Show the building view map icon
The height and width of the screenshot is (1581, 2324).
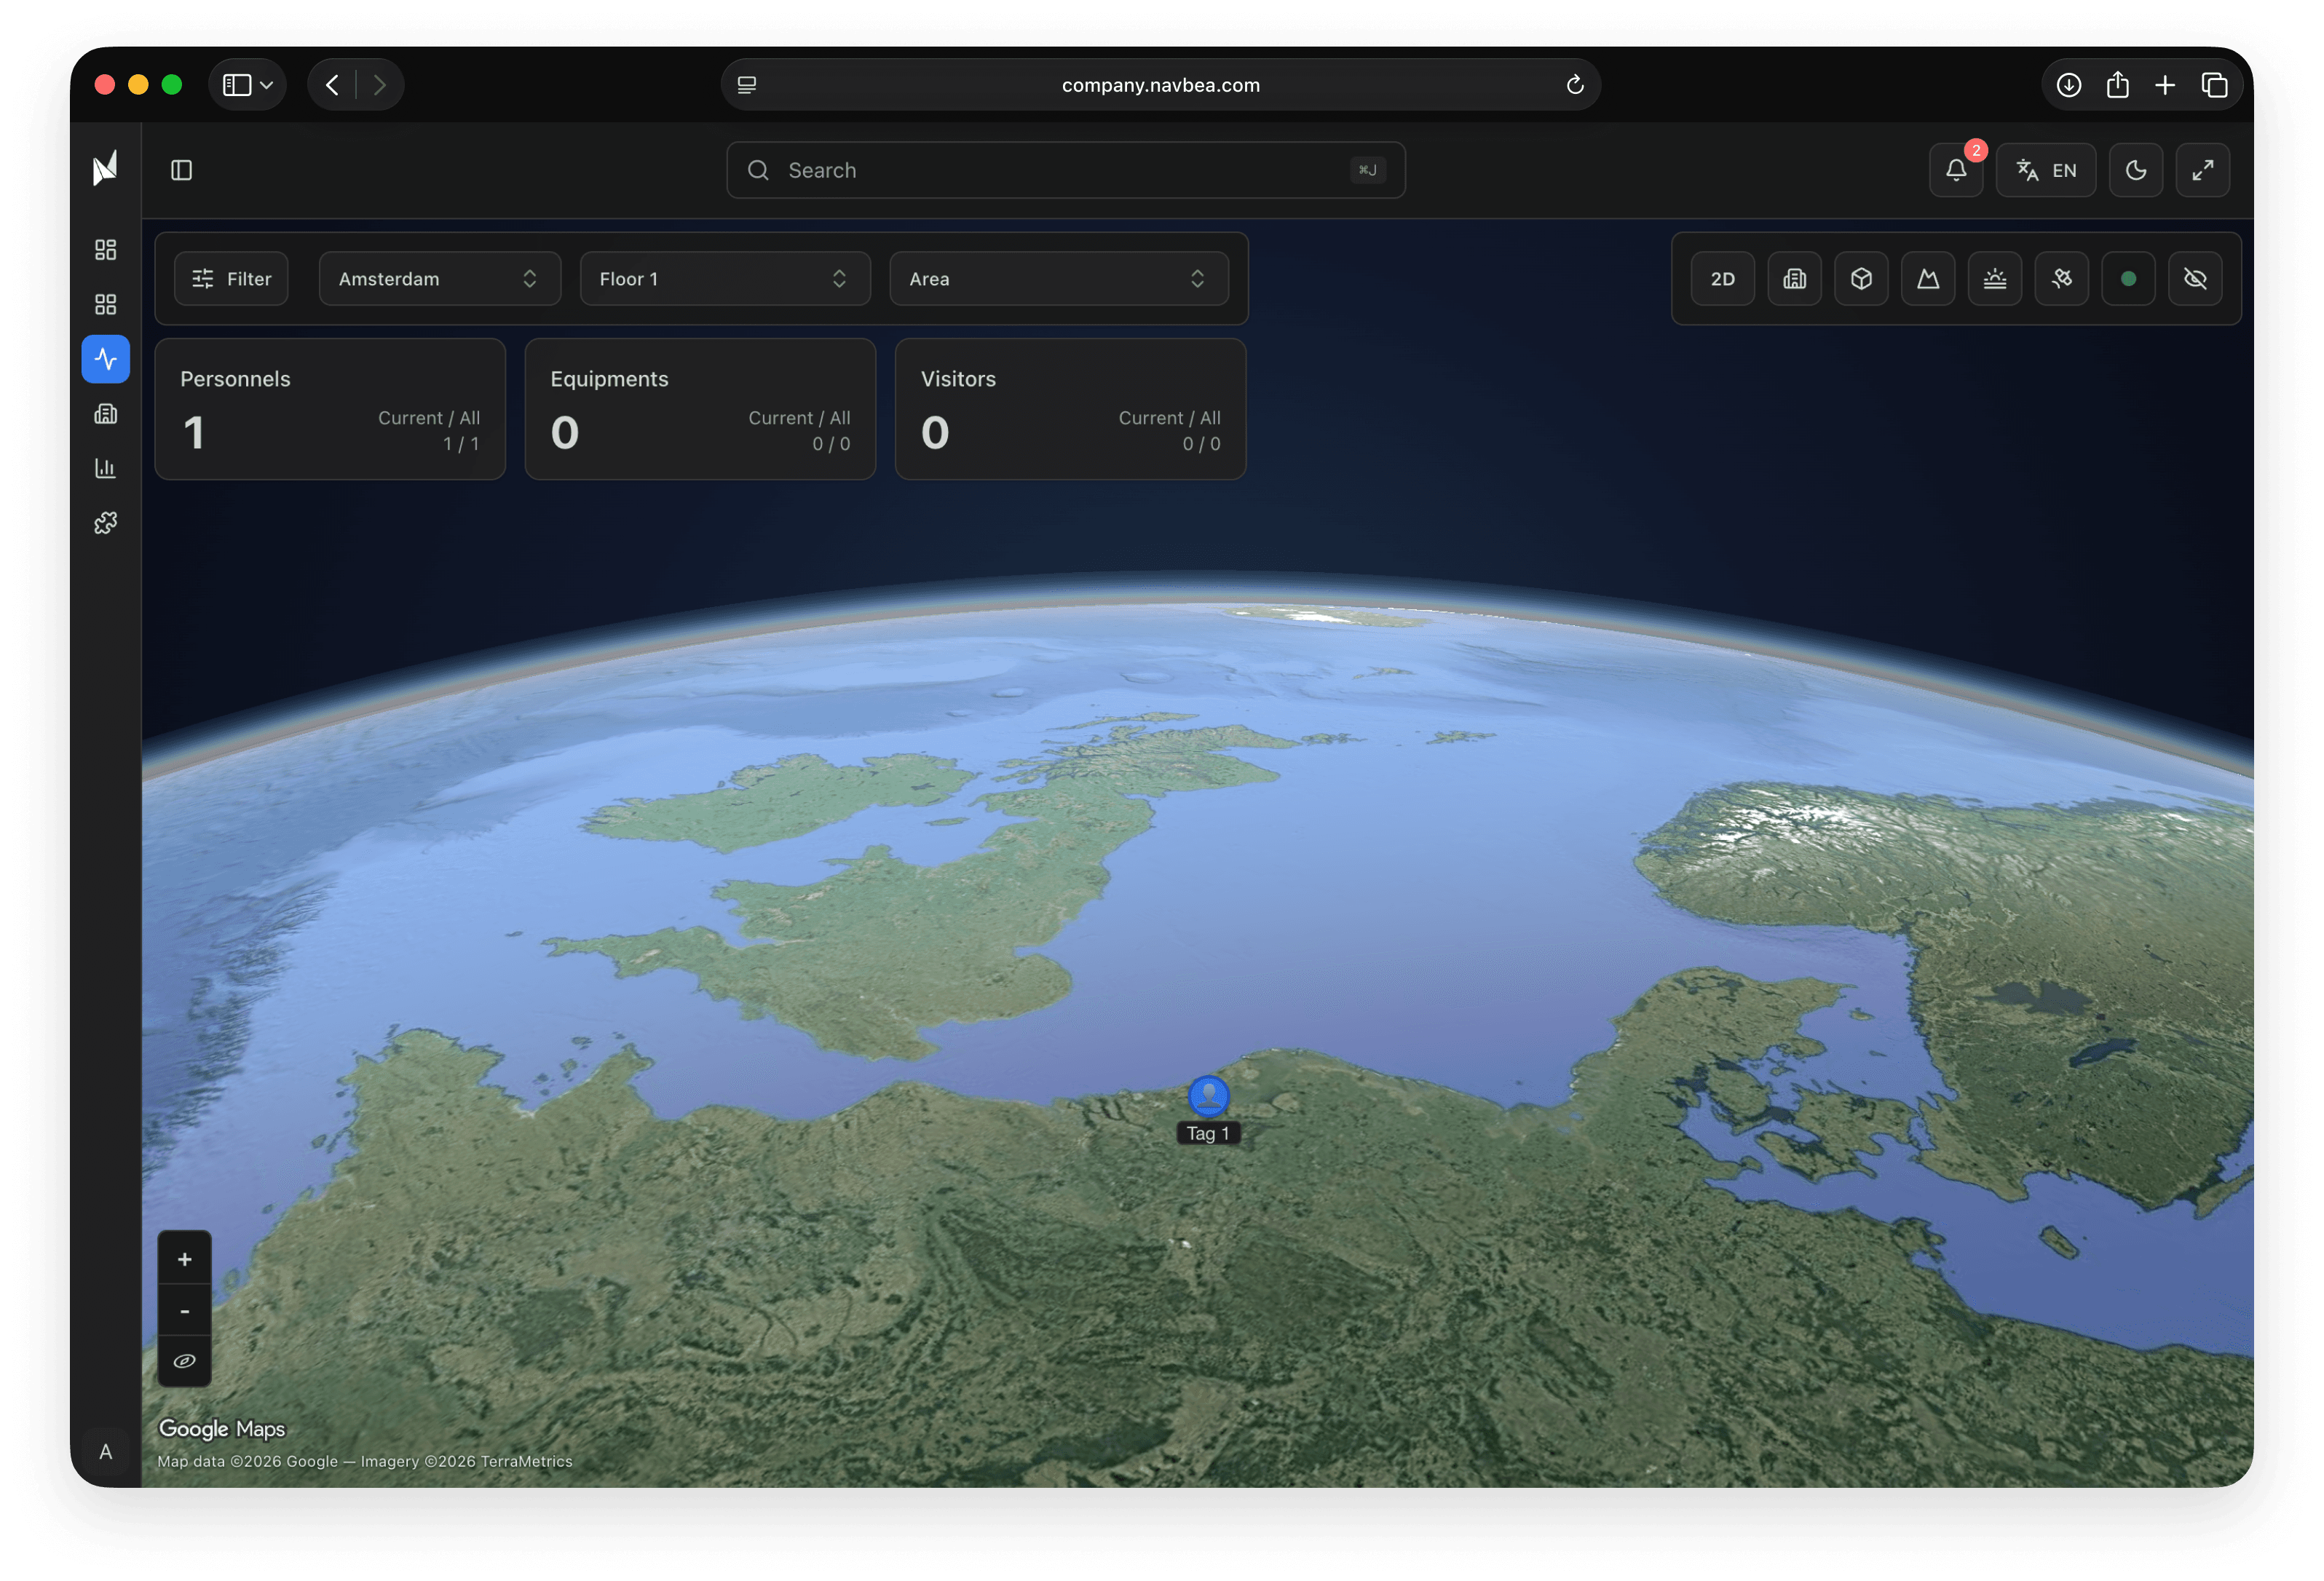pos(1794,279)
